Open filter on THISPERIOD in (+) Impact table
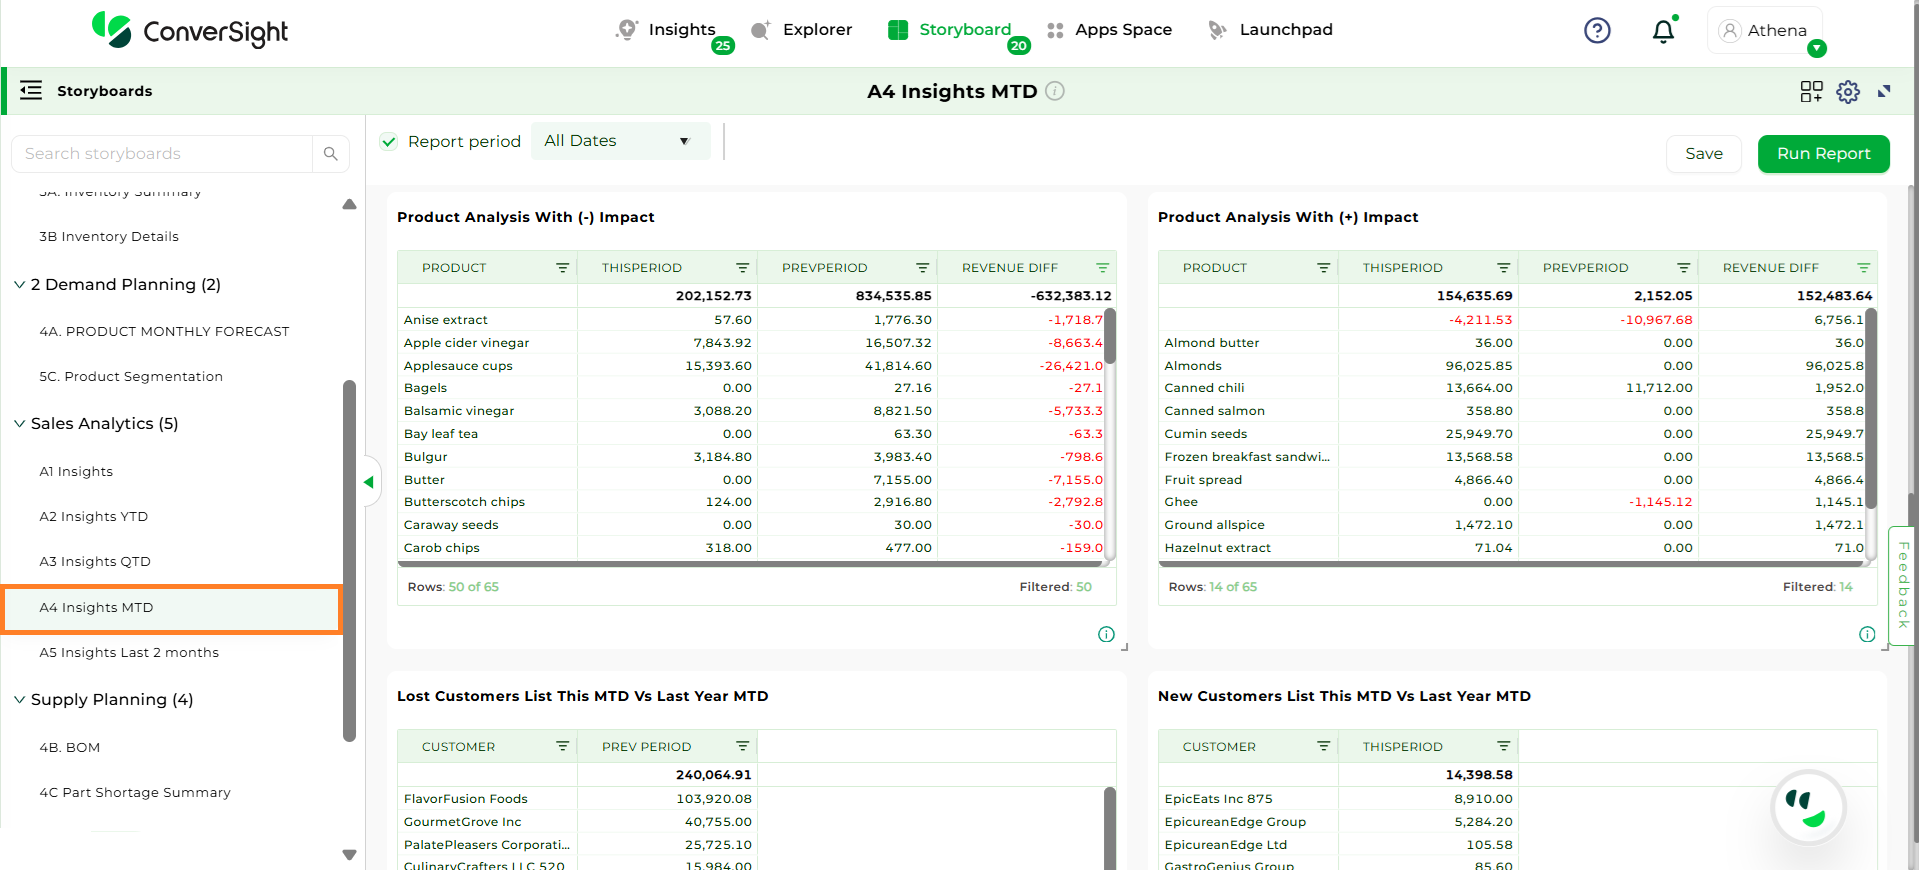The image size is (1919, 870). pyautogui.click(x=1503, y=268)
